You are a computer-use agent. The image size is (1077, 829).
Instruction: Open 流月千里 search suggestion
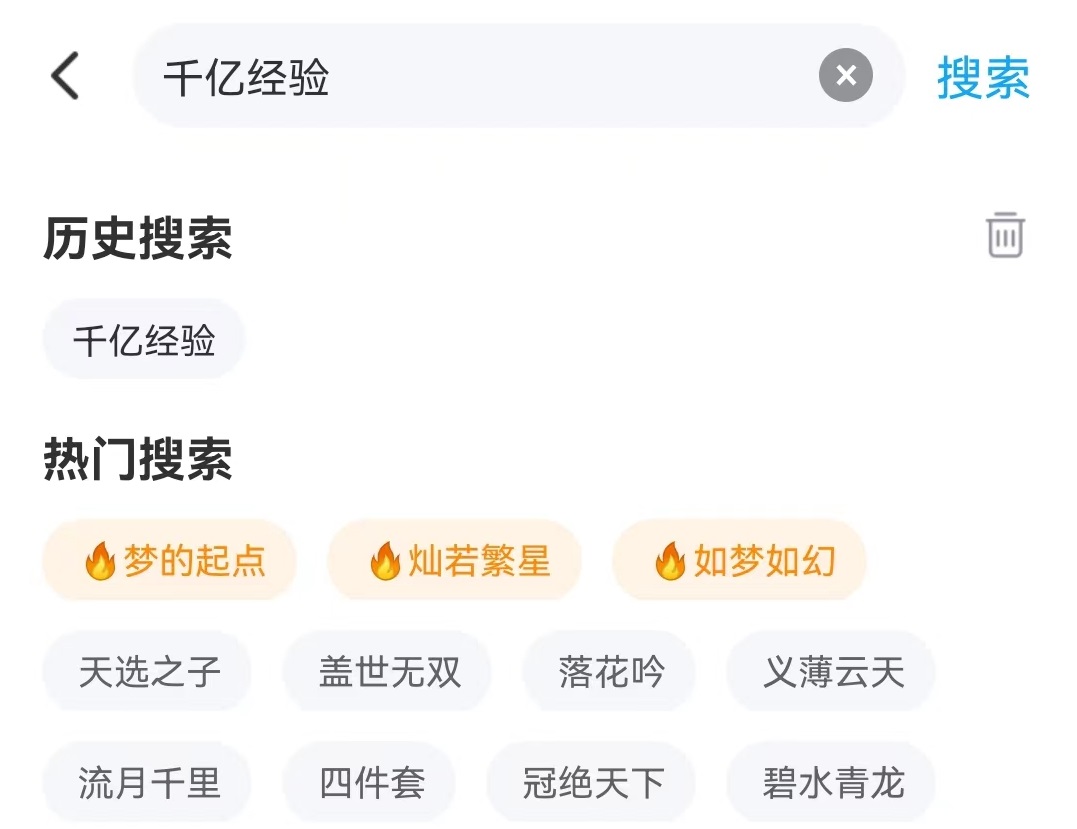pos(148,782)
